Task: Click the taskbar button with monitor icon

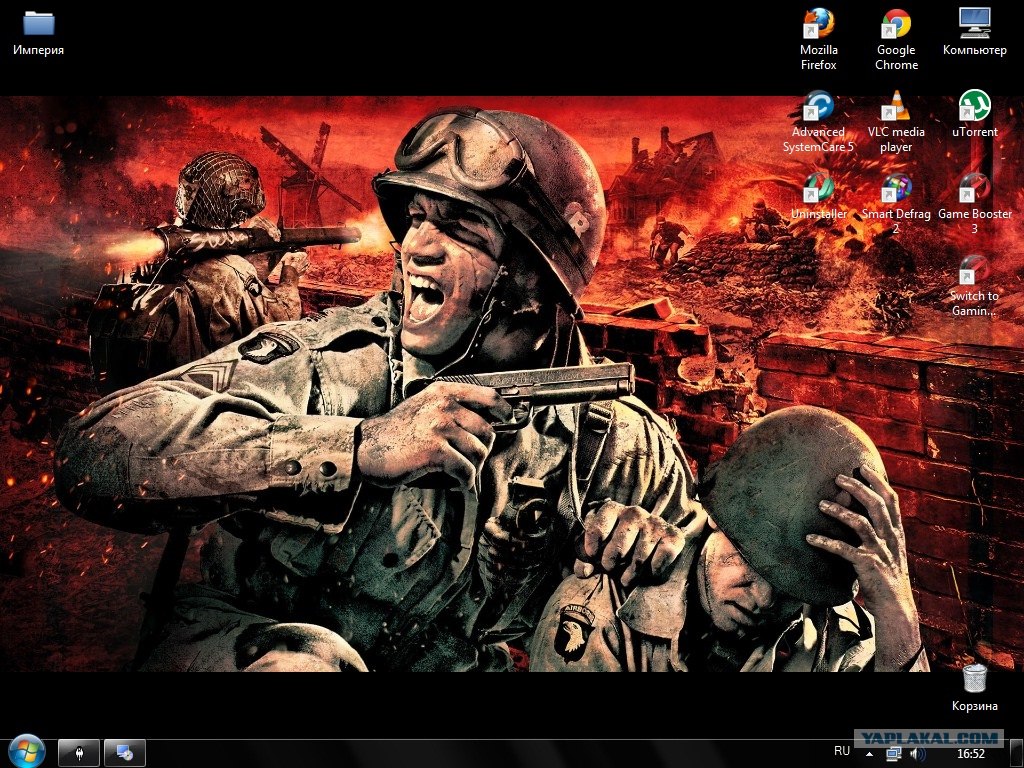Action: [125, 753]
